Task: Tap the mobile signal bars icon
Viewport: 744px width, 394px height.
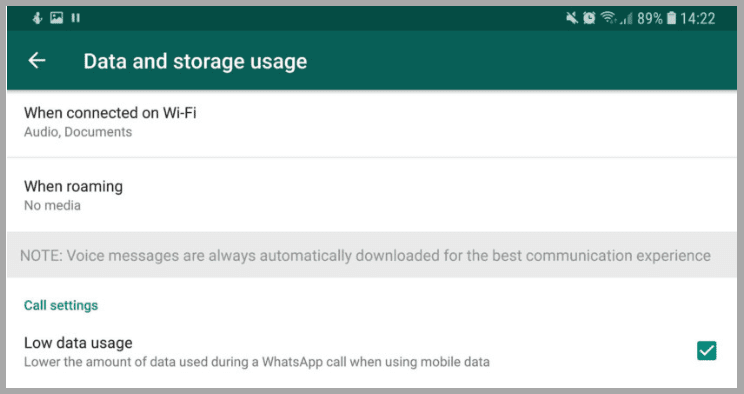Action: 626,19
